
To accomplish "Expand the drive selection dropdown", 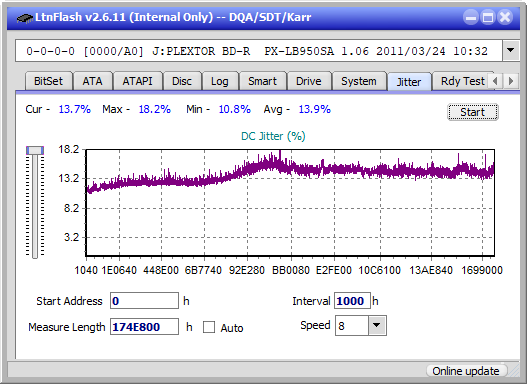I will [x=511, y=51].
